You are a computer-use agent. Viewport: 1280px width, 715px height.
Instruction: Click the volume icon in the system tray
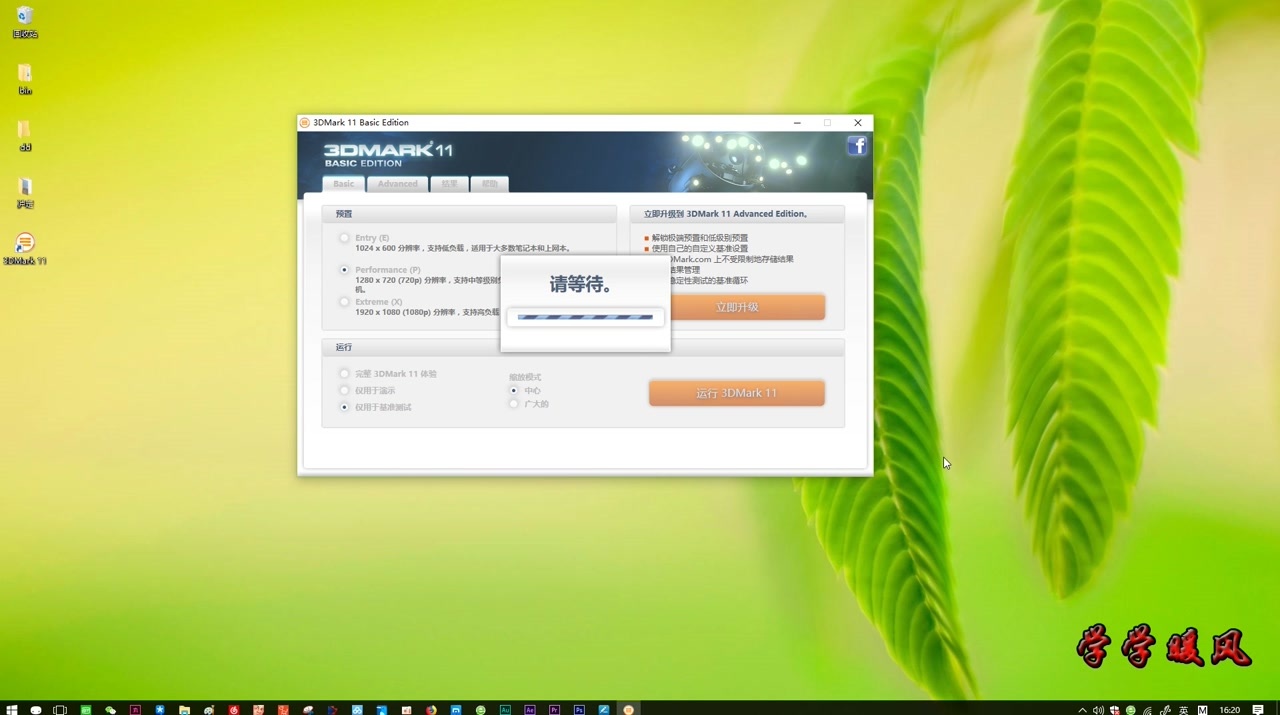click(1098, 710)
